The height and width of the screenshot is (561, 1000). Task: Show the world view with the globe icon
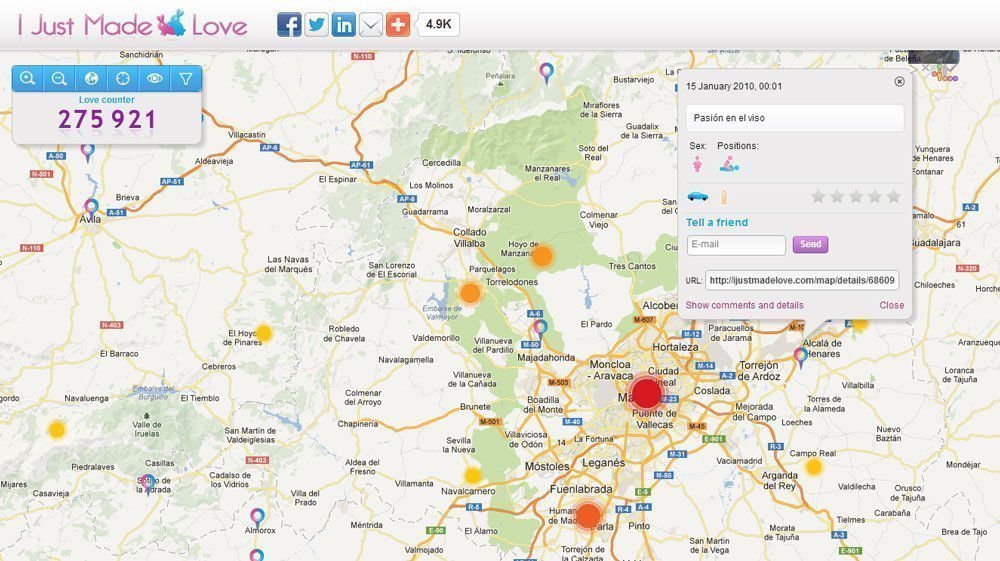click(x=91, y=78)
